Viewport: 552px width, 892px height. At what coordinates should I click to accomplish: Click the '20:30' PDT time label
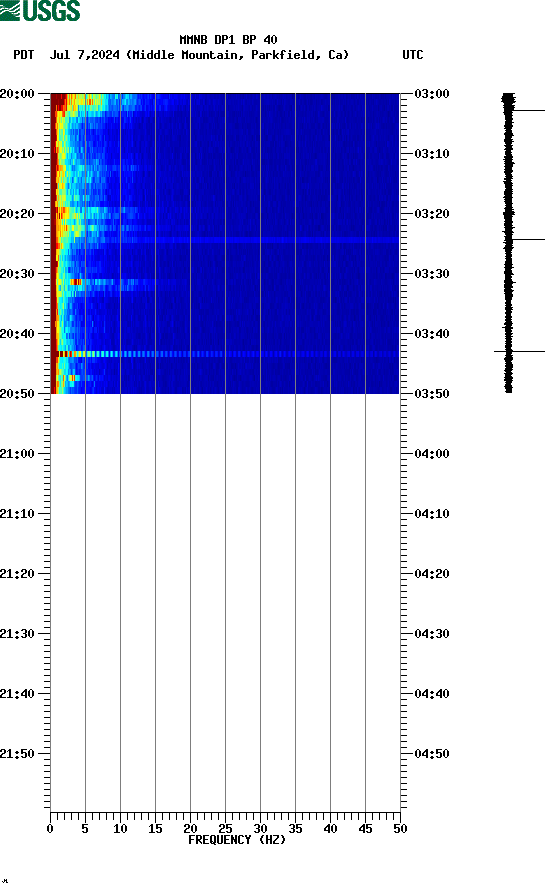pos(17,274)
